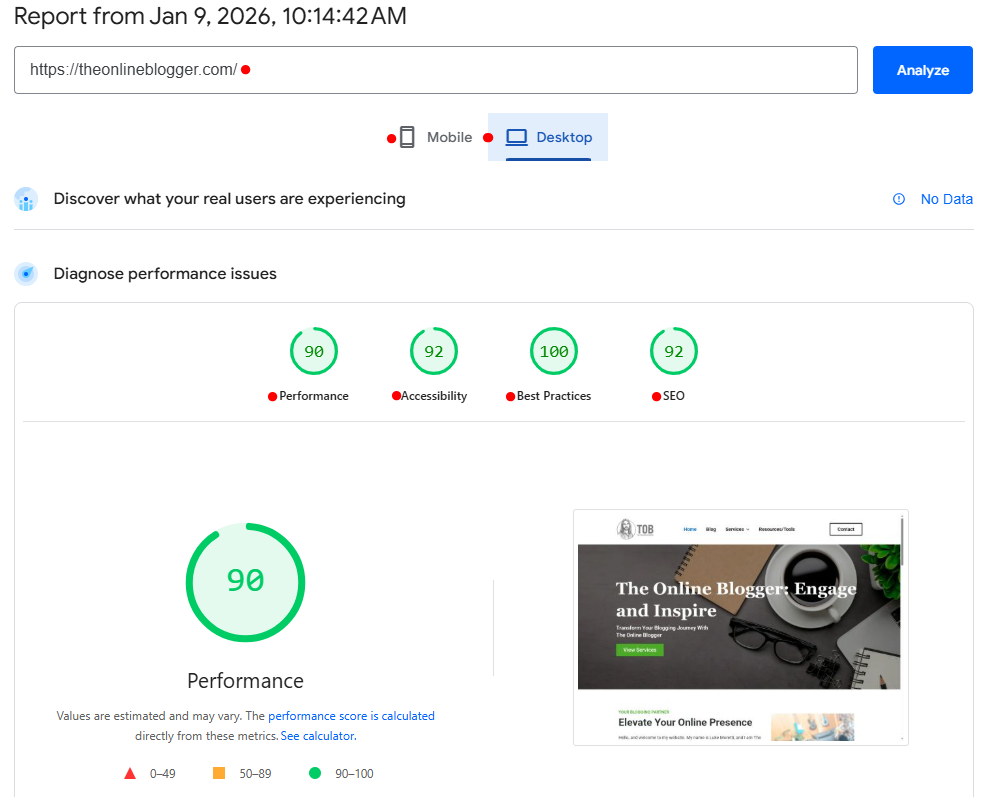
Task: Select the Accessibility 92 score gauge
Action: [433, 351]
